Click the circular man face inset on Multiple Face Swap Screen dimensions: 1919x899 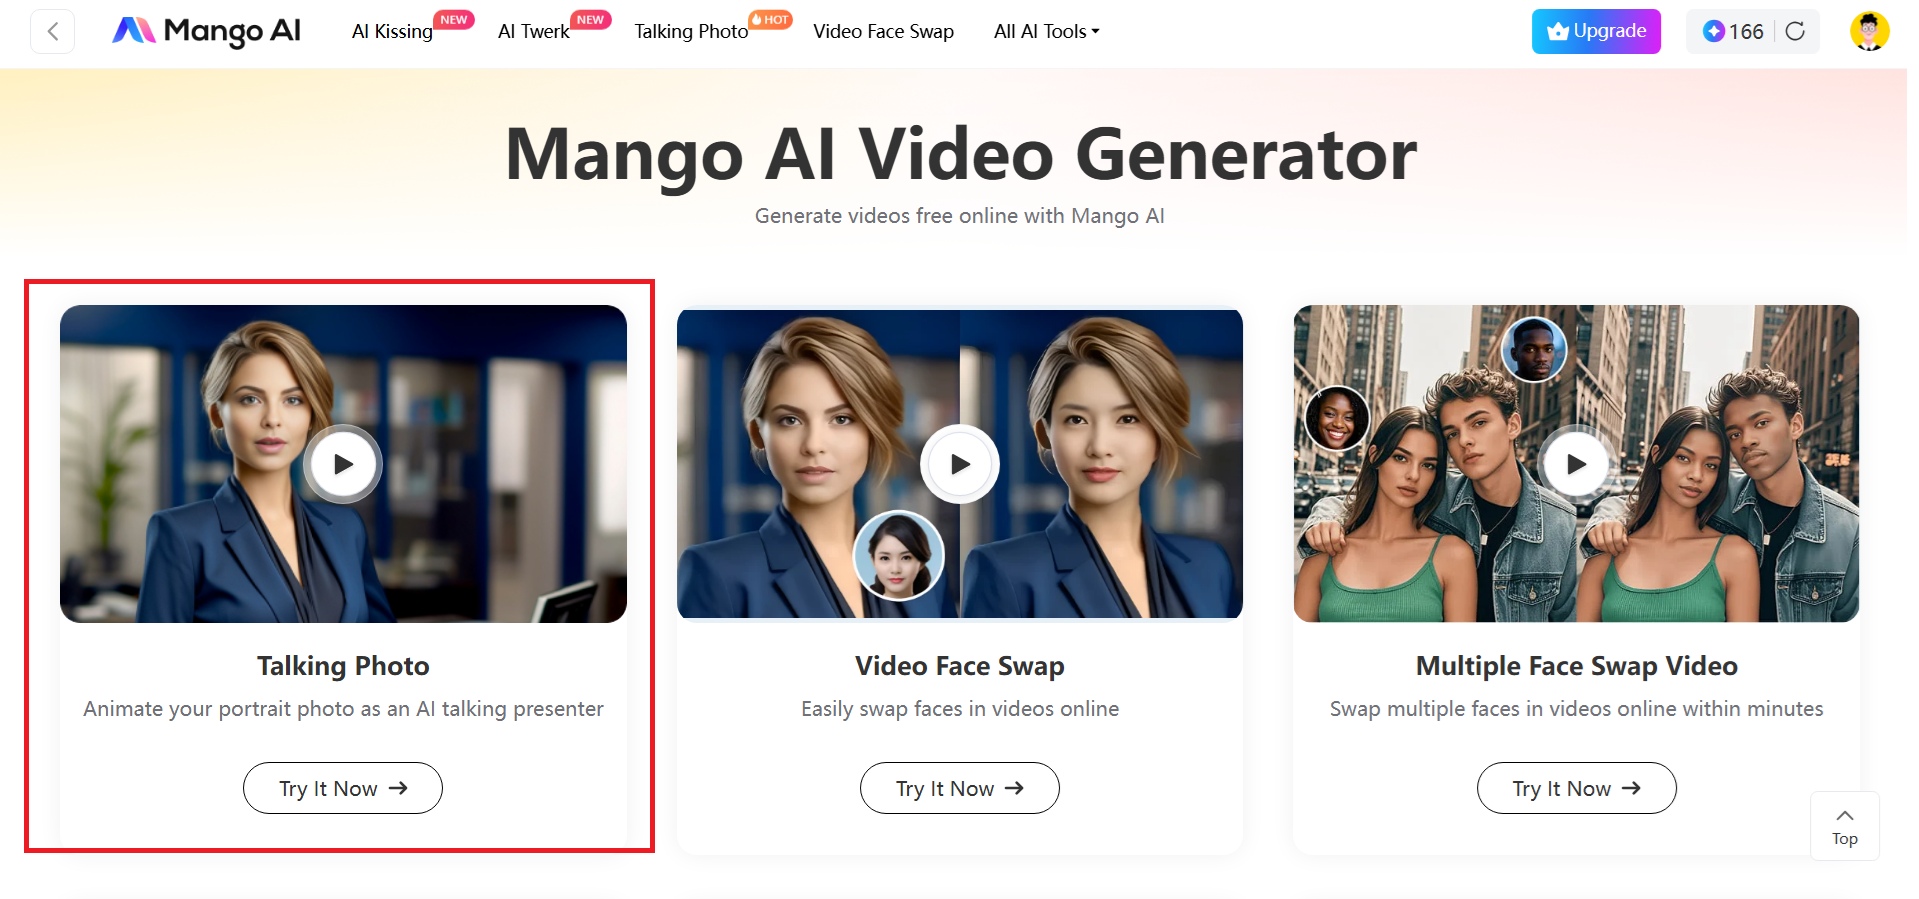(x=1534, y=350)
